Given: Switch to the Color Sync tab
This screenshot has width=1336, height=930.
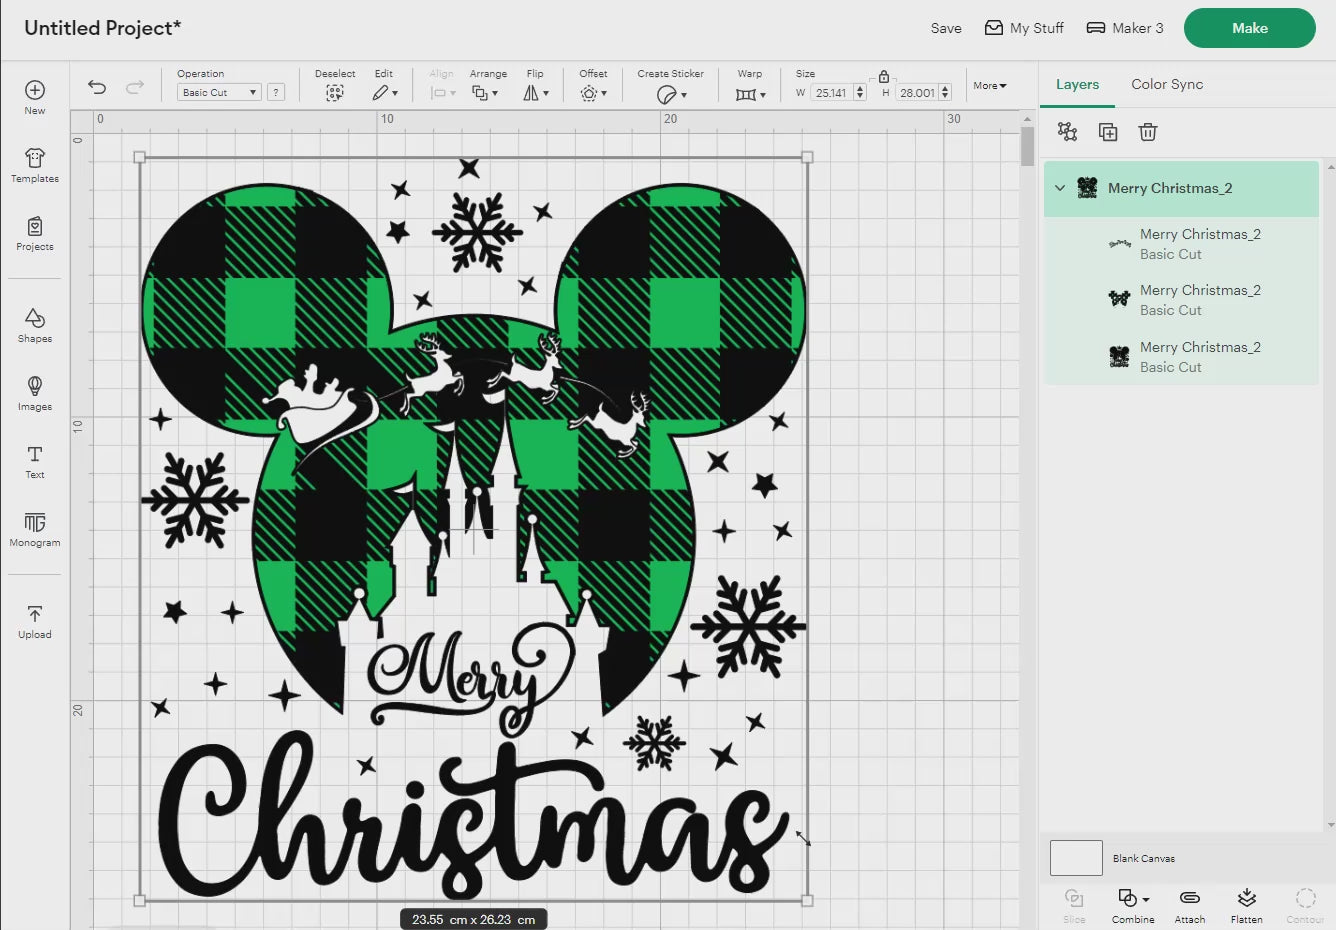Looking at the screenshot, I should pos(1167,85).
